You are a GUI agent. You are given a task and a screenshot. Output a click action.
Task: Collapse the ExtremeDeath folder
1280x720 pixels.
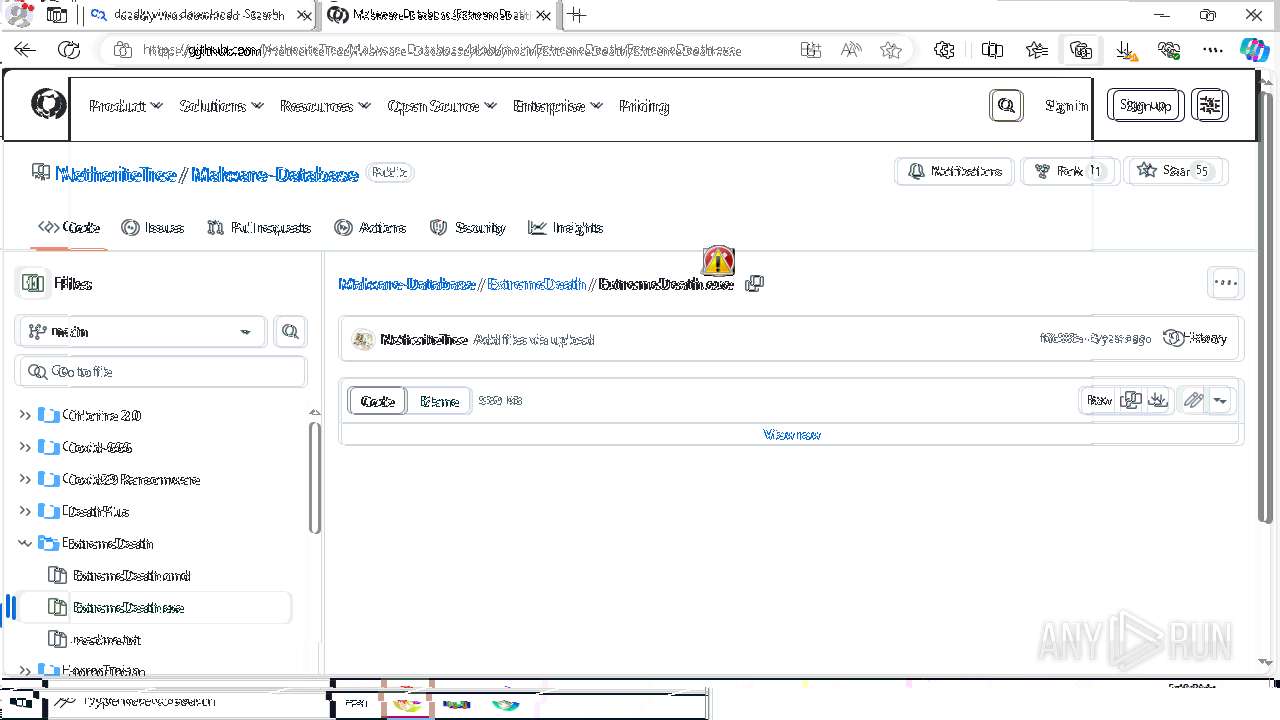pos(25,543)
